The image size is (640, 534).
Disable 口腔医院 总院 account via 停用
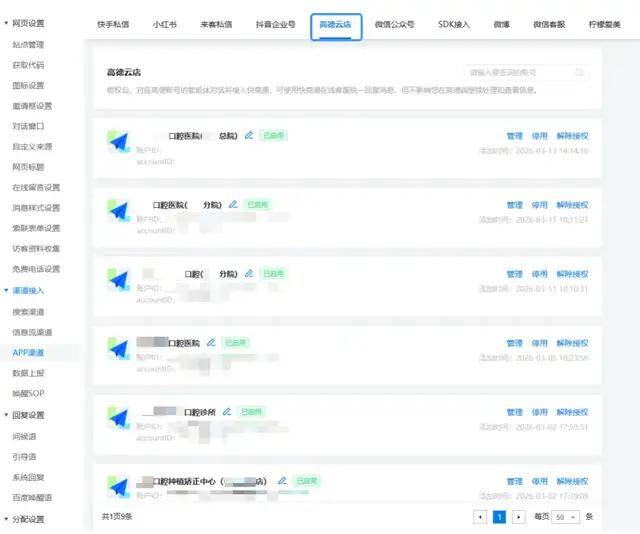click(x=540, y=135)
